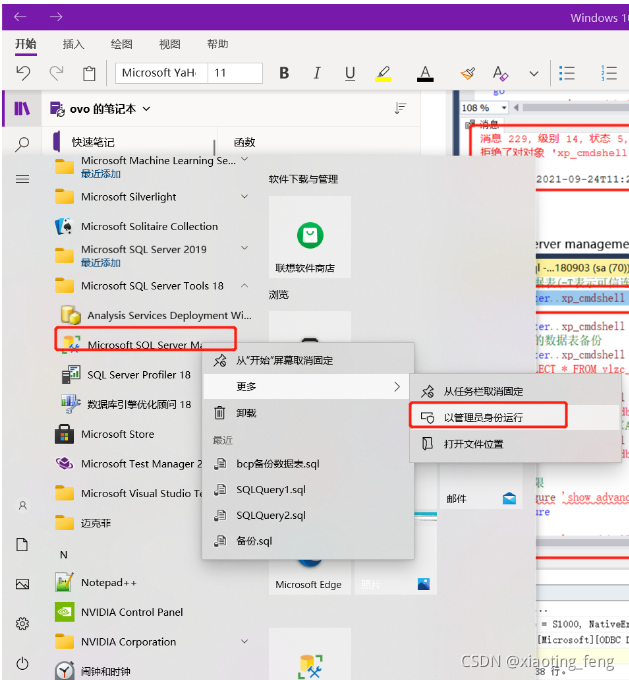The height and width of the screenshot is (680, 629).
Task: Toggle italic formatting
Action: pos(317,73)
